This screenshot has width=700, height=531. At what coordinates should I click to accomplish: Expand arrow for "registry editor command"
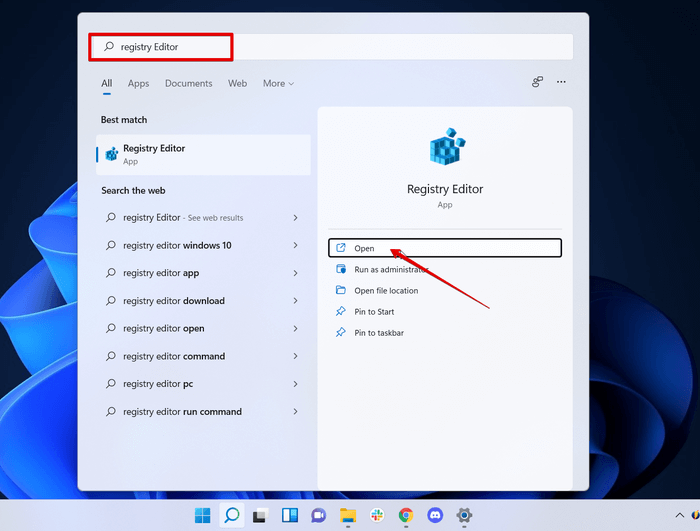click(295, 356)
